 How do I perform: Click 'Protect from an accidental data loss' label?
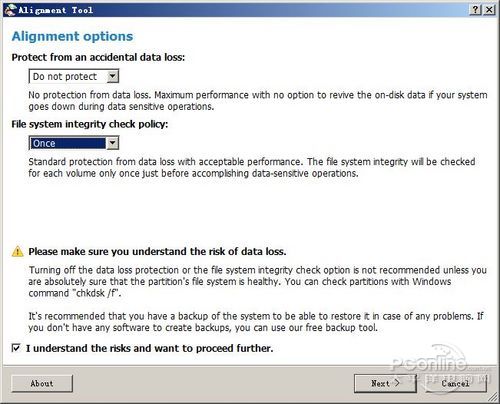[x=98, y=57]
